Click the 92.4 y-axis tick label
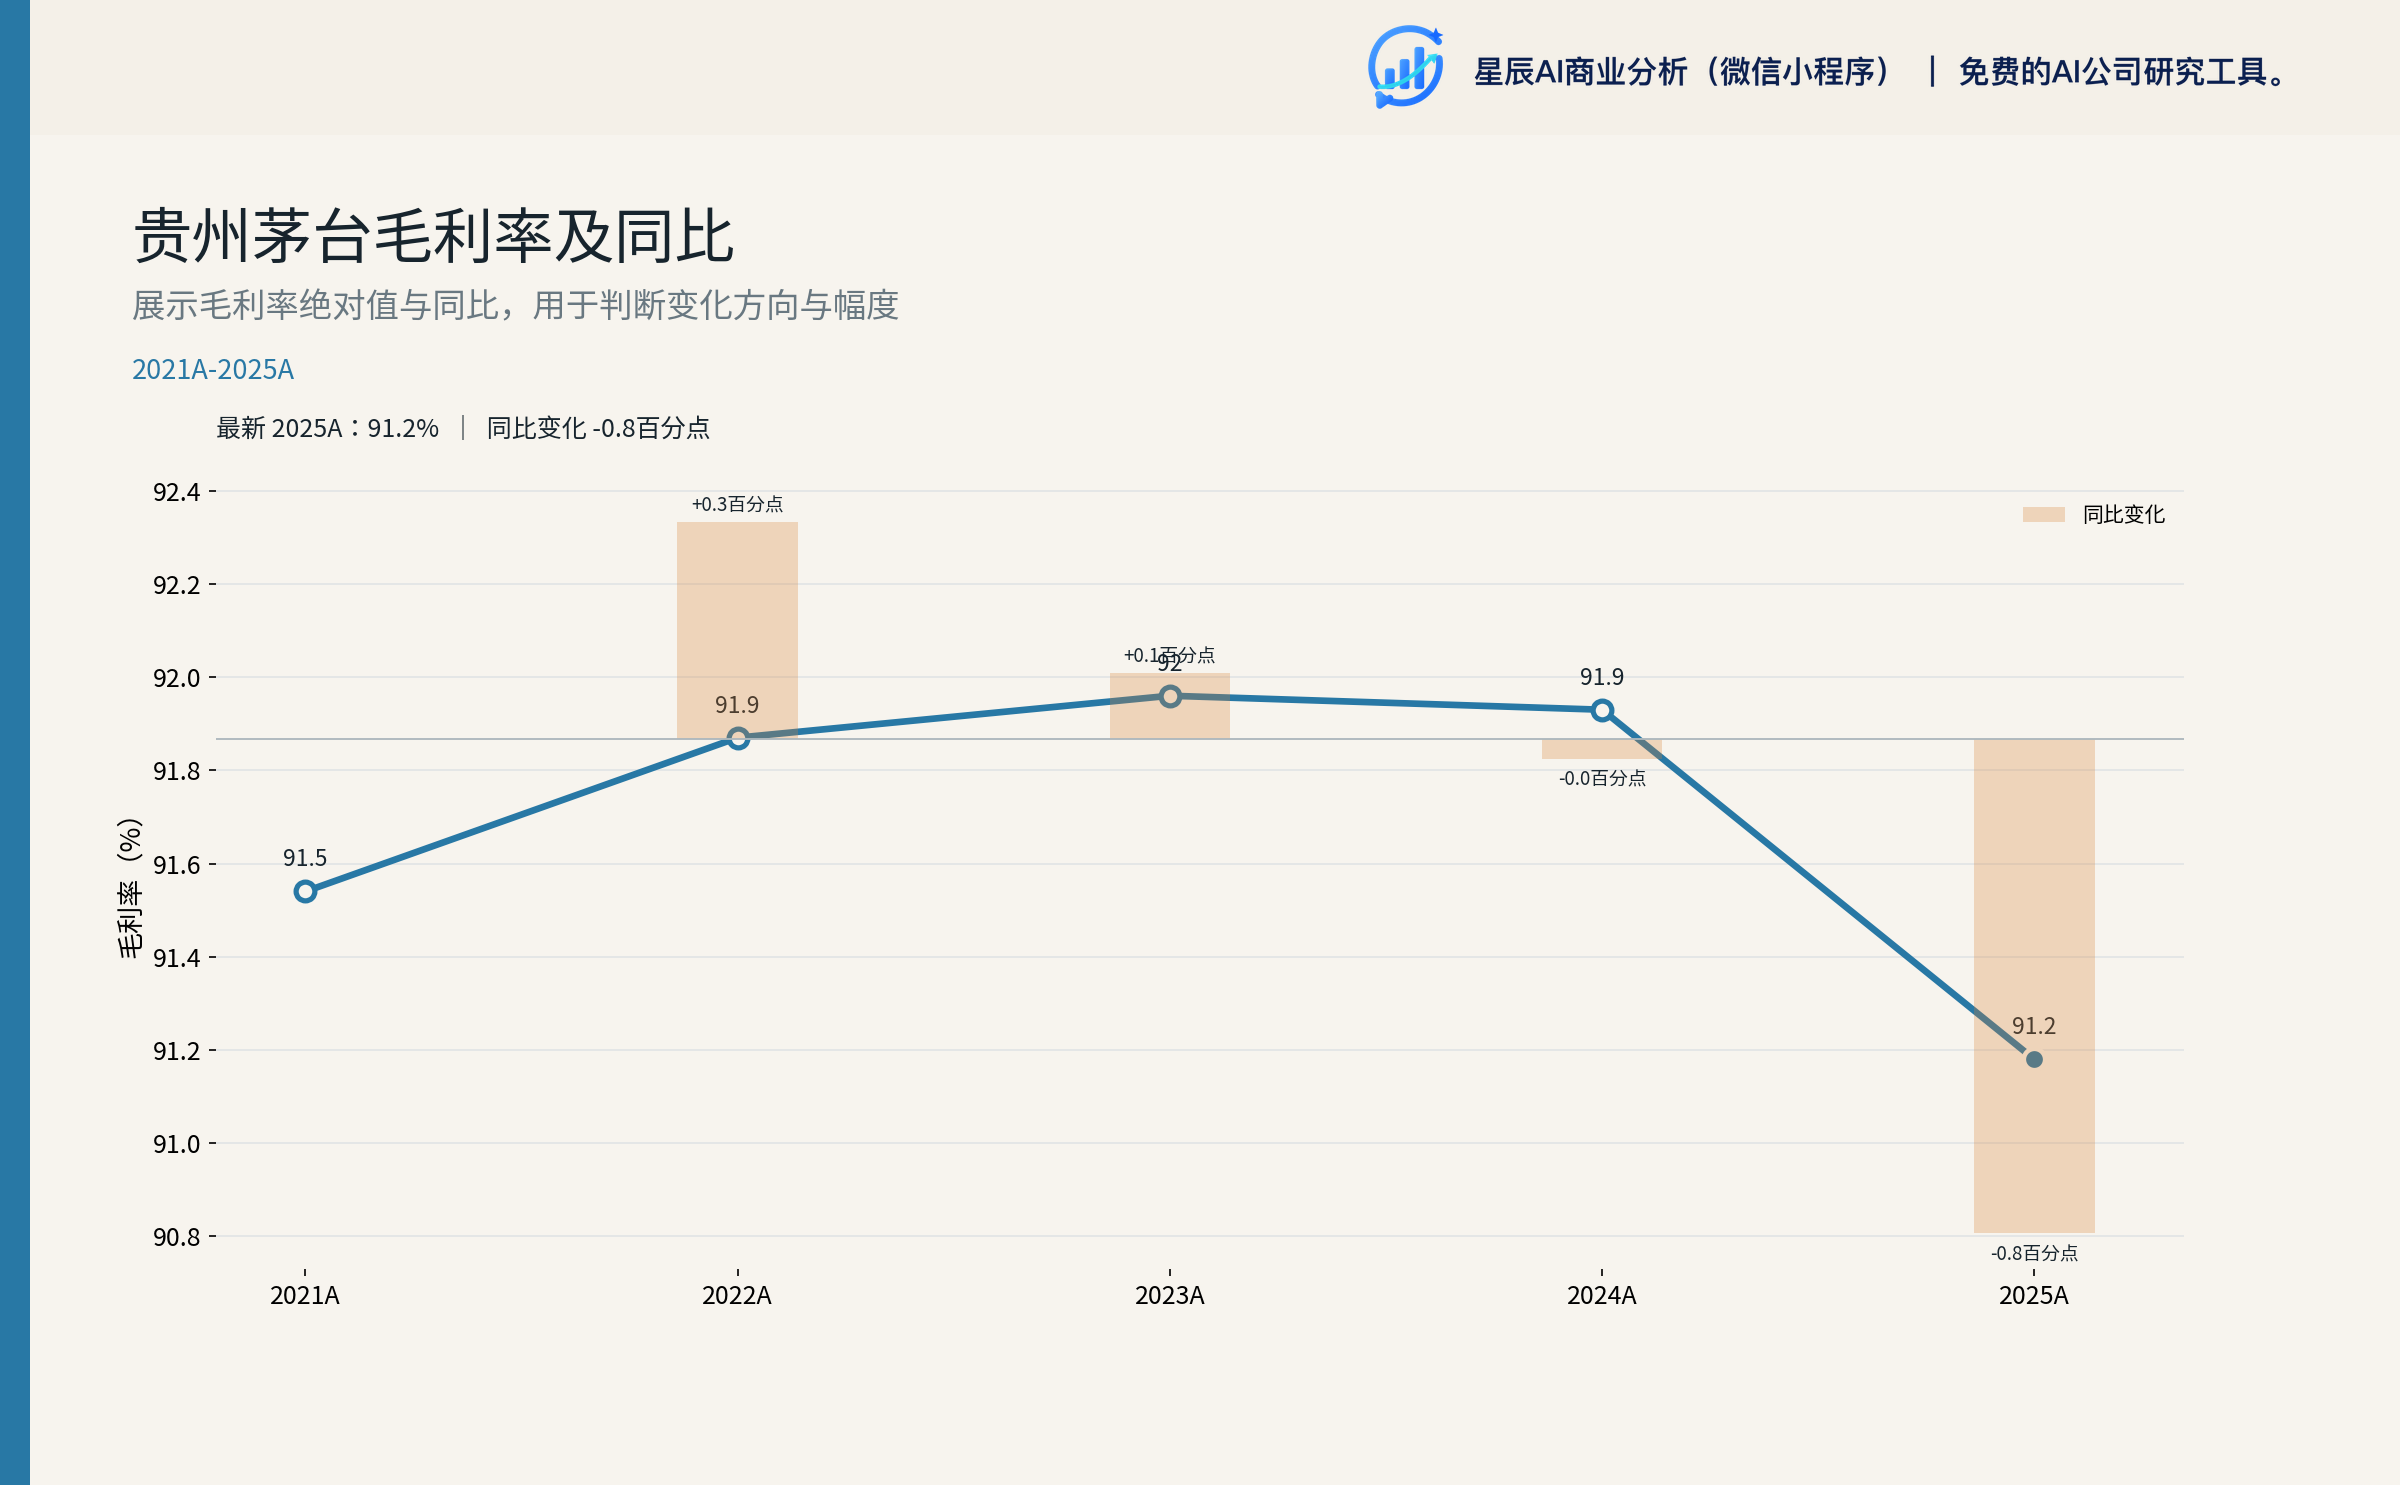The width and height of the screenshot is (2400, 1485). [177, 492]
